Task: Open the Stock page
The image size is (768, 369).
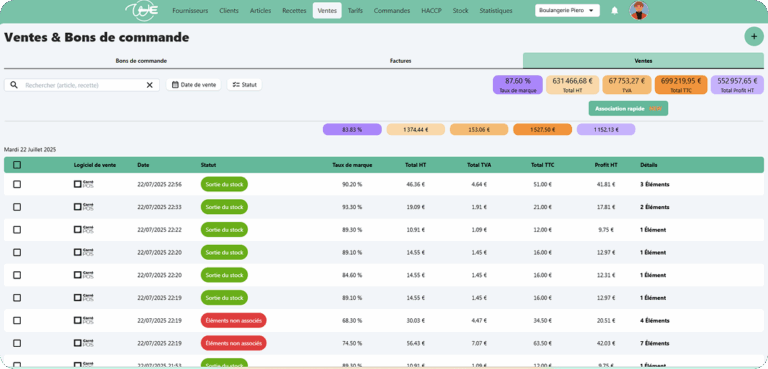Action: point(460,11)
